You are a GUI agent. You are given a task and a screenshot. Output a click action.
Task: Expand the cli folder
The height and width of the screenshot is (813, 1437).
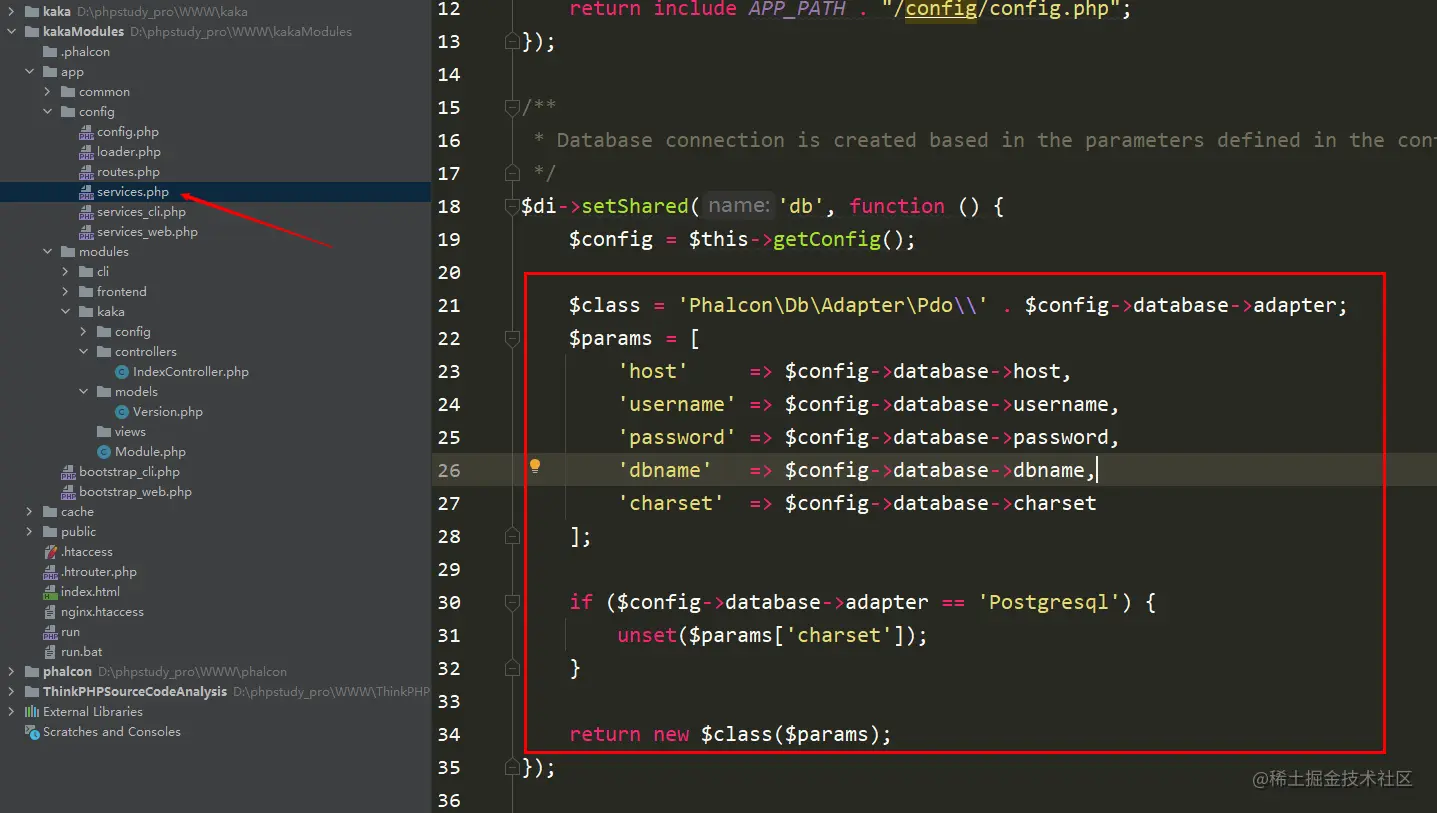65,272
